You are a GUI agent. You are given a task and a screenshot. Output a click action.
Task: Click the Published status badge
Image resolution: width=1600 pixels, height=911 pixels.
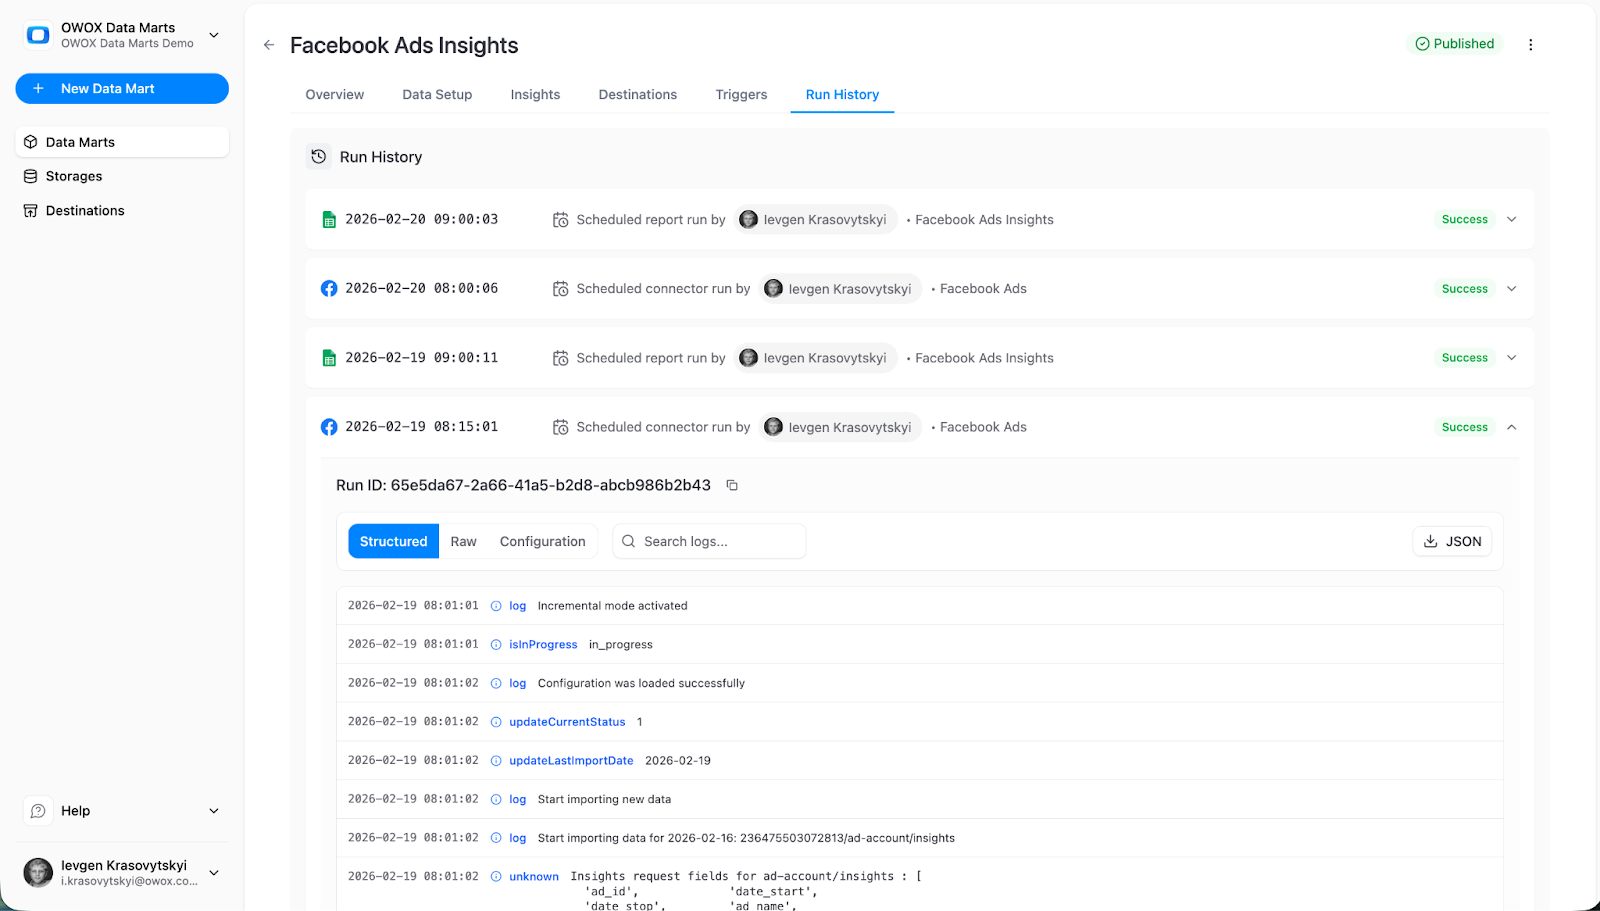click(x=1455, y=44)
